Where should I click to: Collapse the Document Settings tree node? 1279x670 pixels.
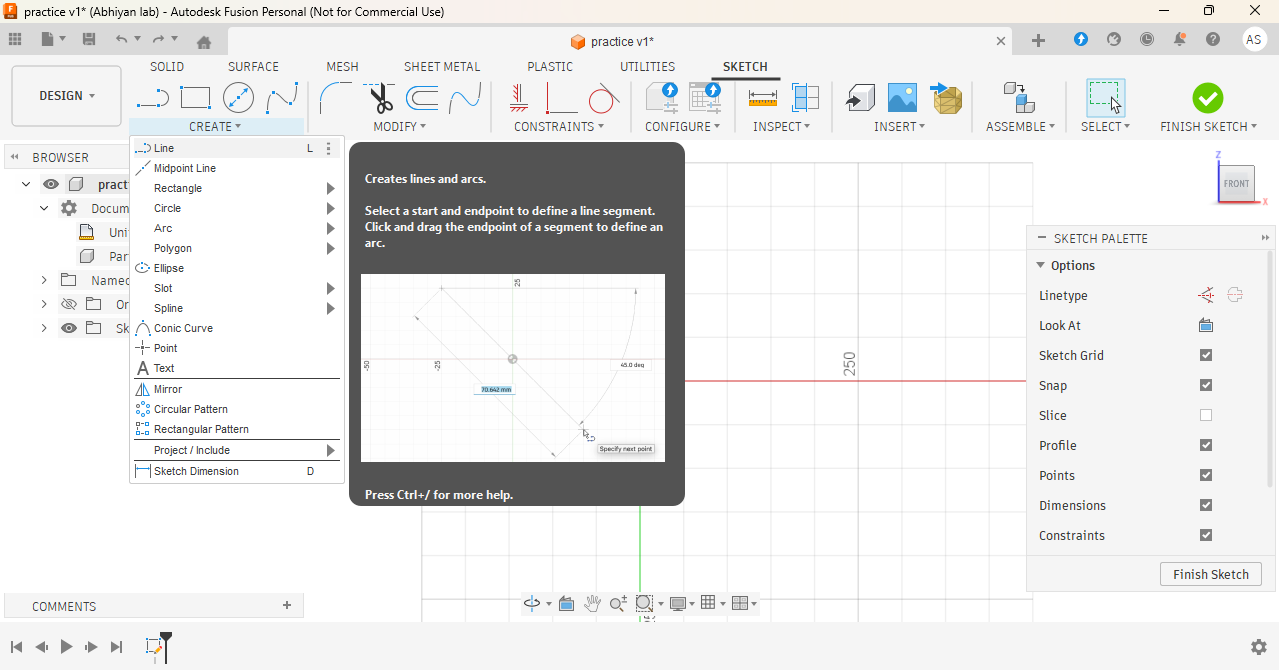pyautogui.click(x=44, y=208)
